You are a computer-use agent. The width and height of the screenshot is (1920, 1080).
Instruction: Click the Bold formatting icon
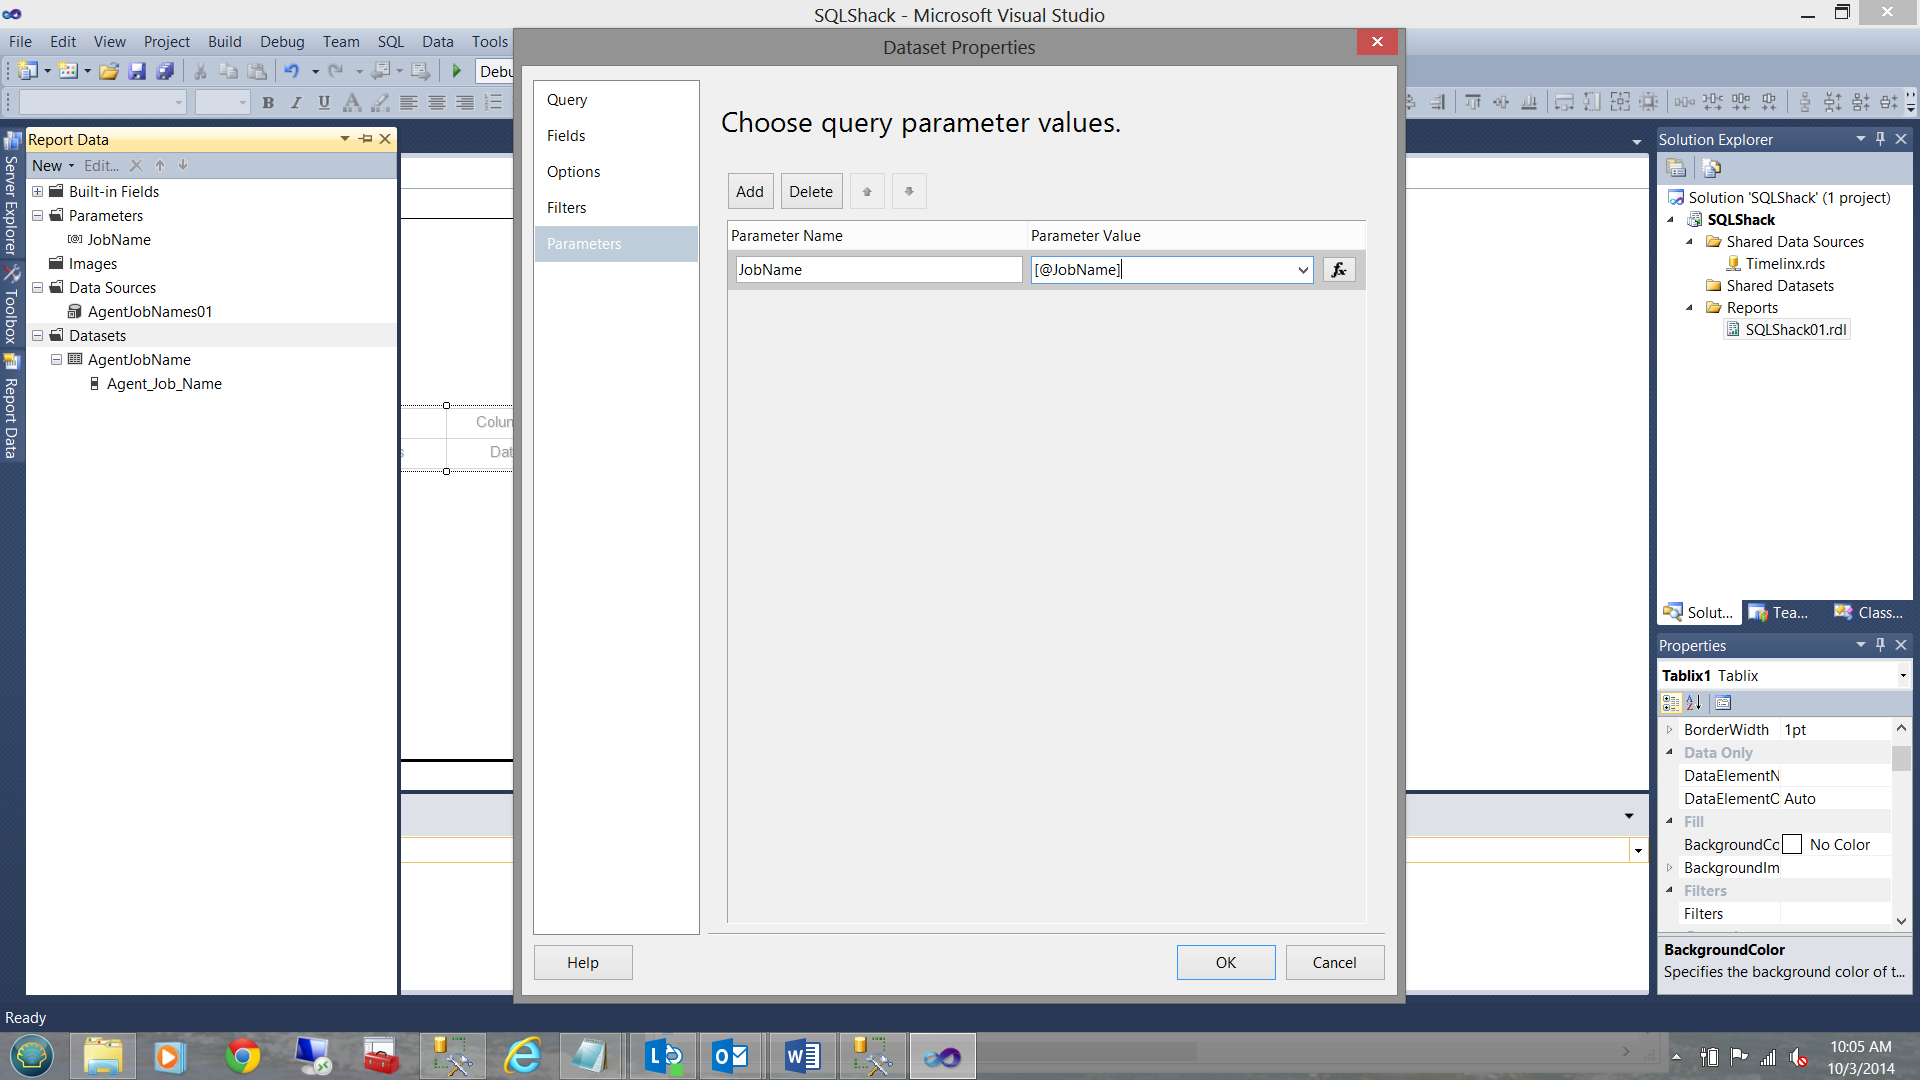[268, 102]
